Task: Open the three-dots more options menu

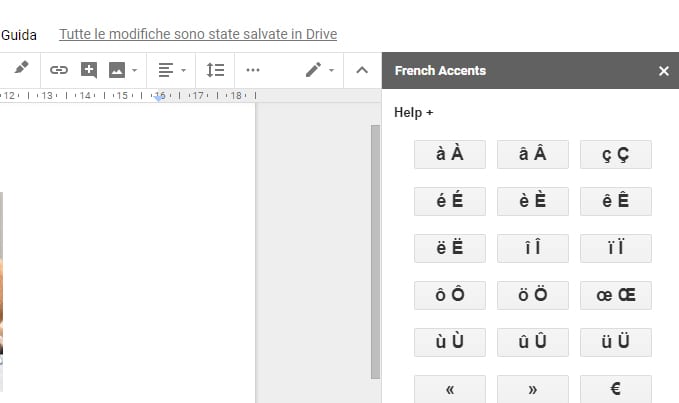Action: pos(252,70)
